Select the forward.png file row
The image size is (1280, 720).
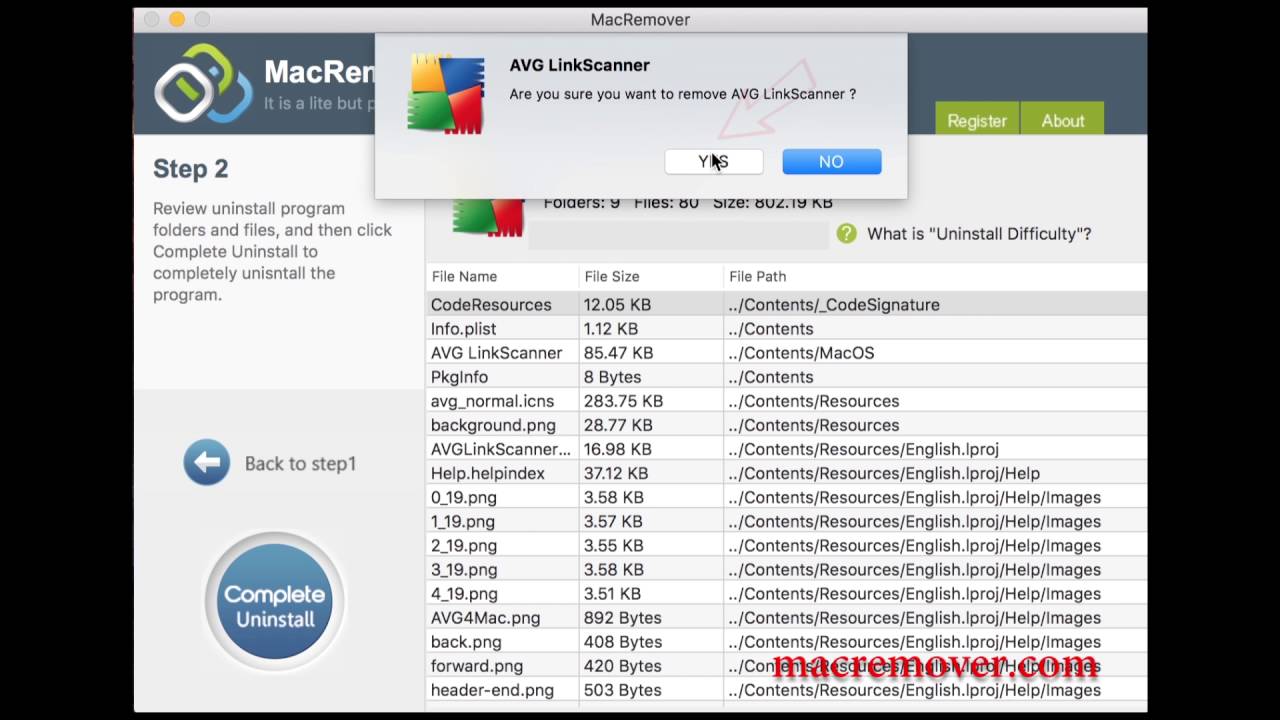[786, 666]
